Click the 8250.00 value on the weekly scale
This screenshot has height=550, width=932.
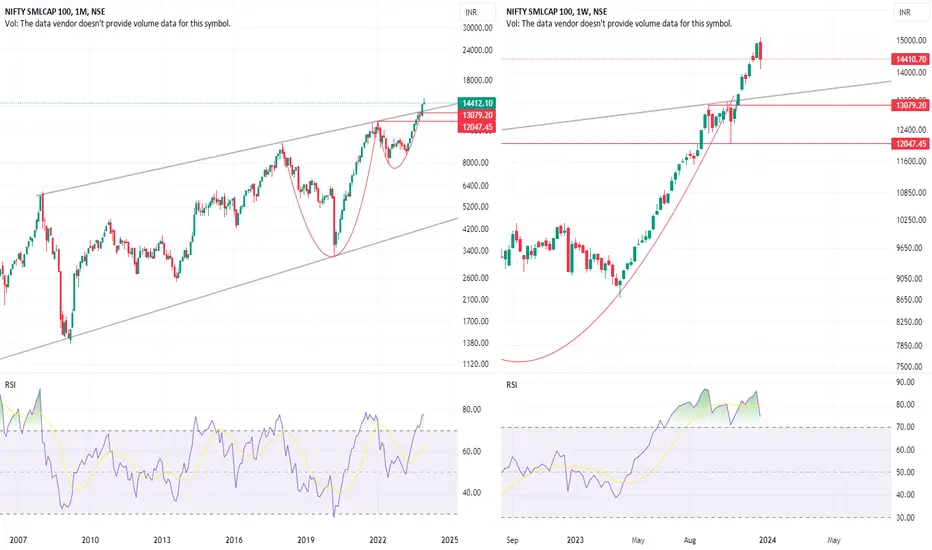point(909,322)
